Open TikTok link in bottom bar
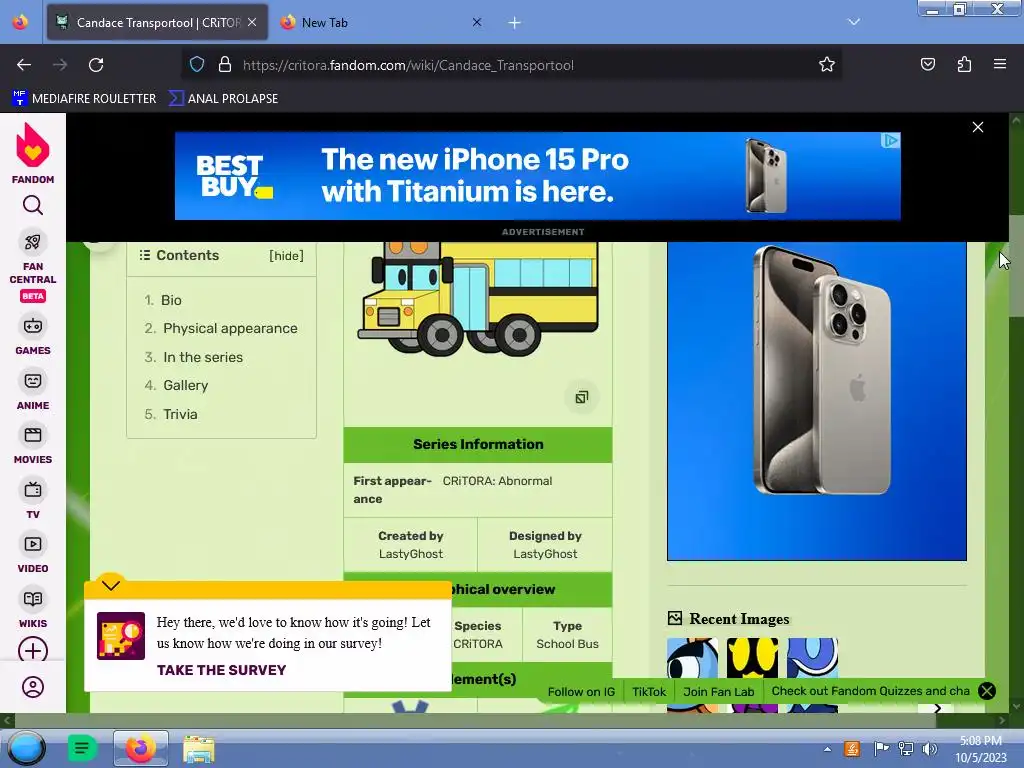 (648, 692)
